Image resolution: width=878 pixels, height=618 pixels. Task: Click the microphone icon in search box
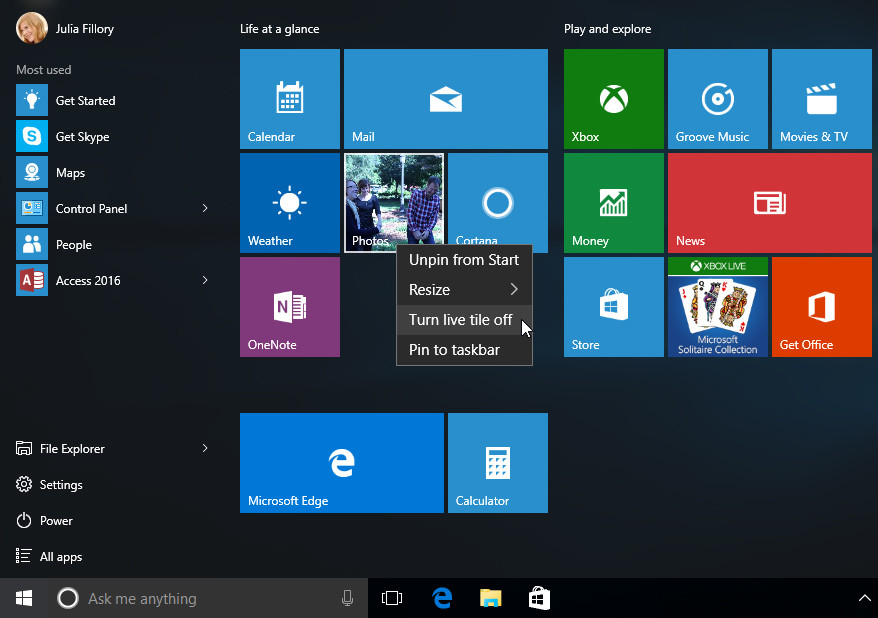[347, 598]
